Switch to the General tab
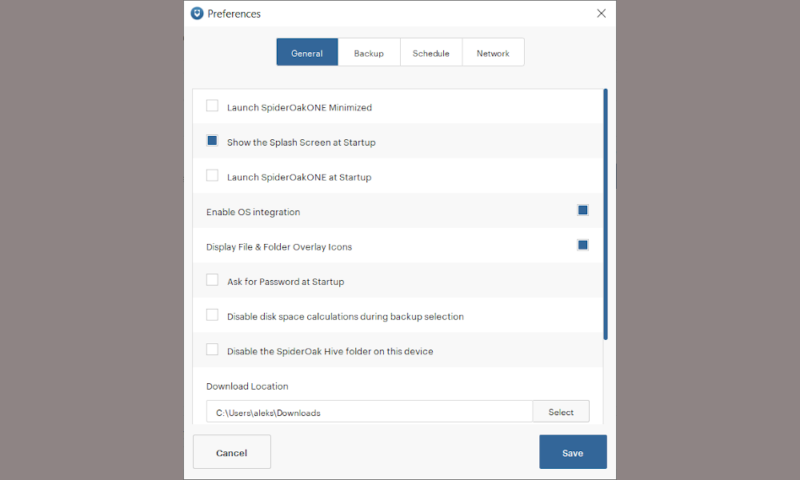This screenshot has width=800, height=480. 307,53
